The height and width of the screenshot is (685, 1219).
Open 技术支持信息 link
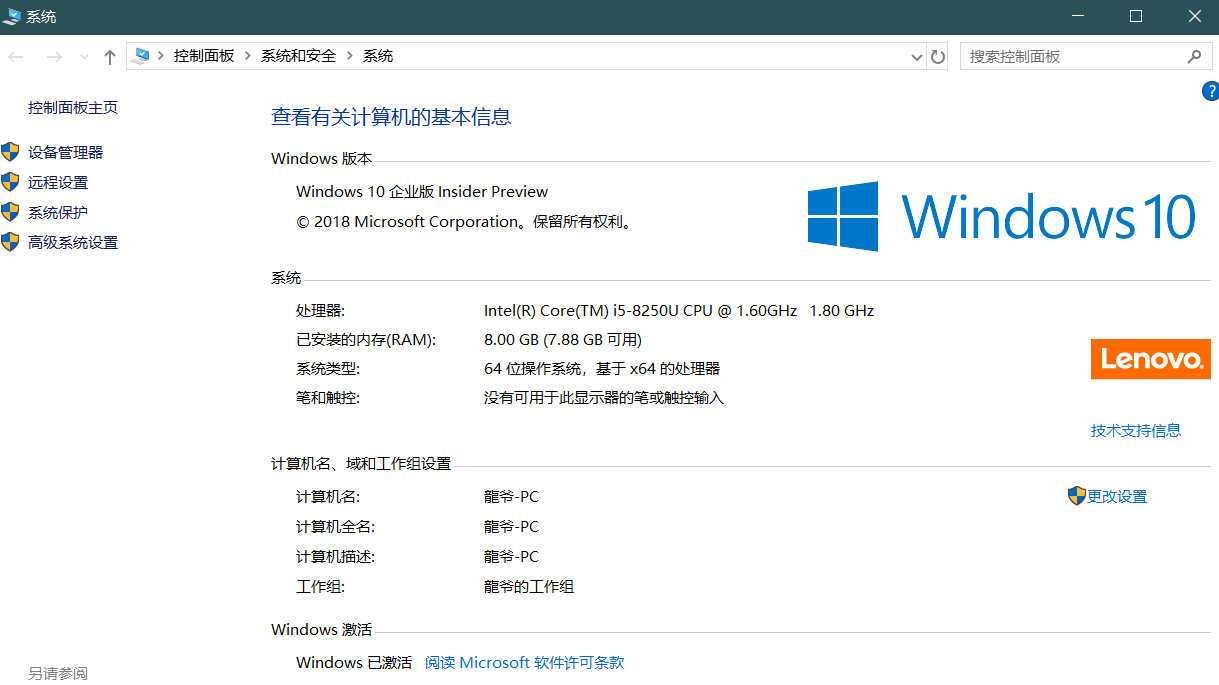pyautogui.click(x=1136, y=430)
